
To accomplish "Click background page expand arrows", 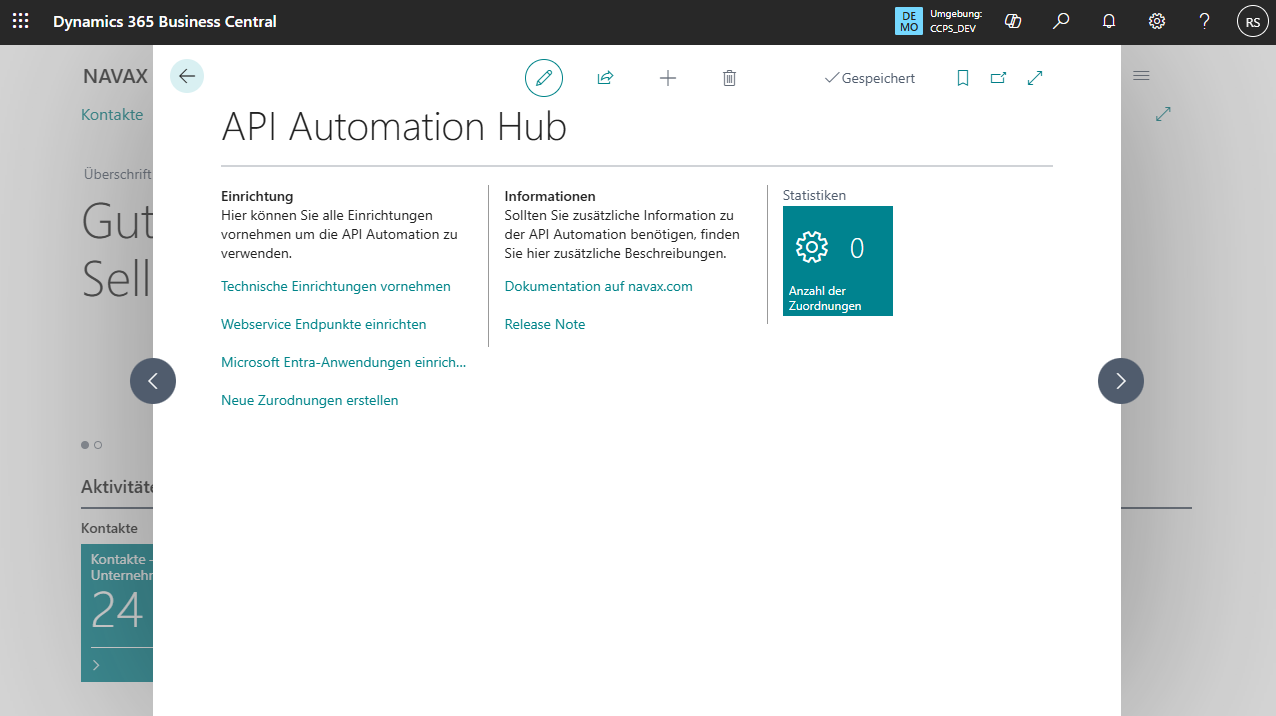I will click(x=1163, y=114).
